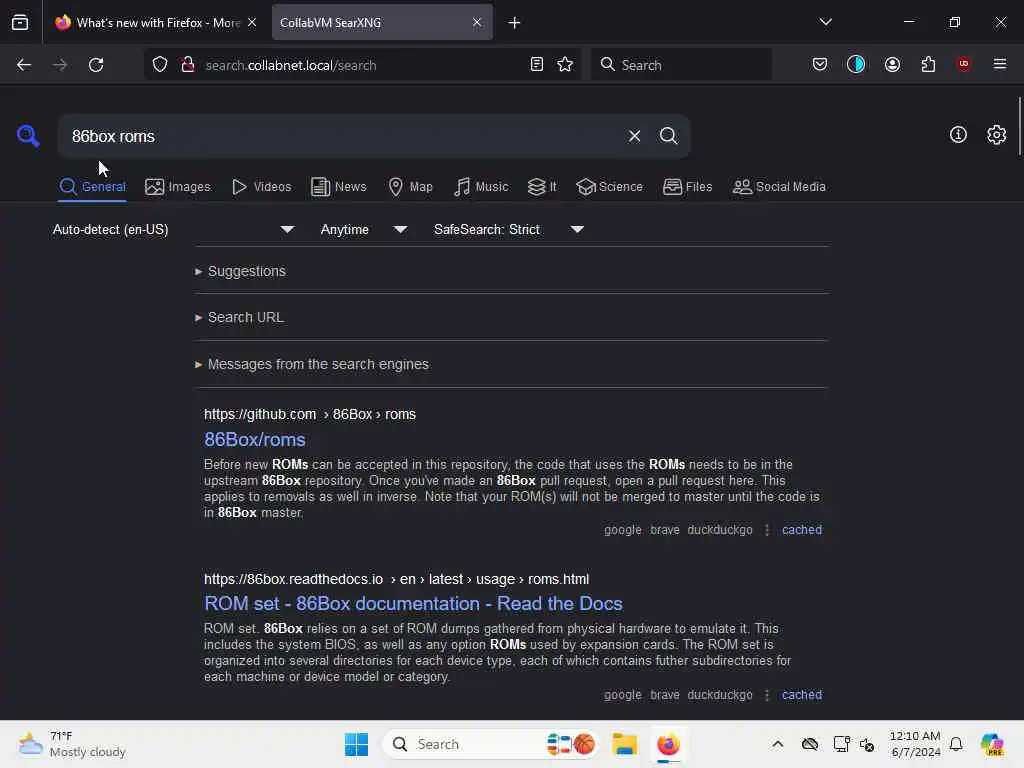
Task: Select the Science search category
Action: point(609,187)
